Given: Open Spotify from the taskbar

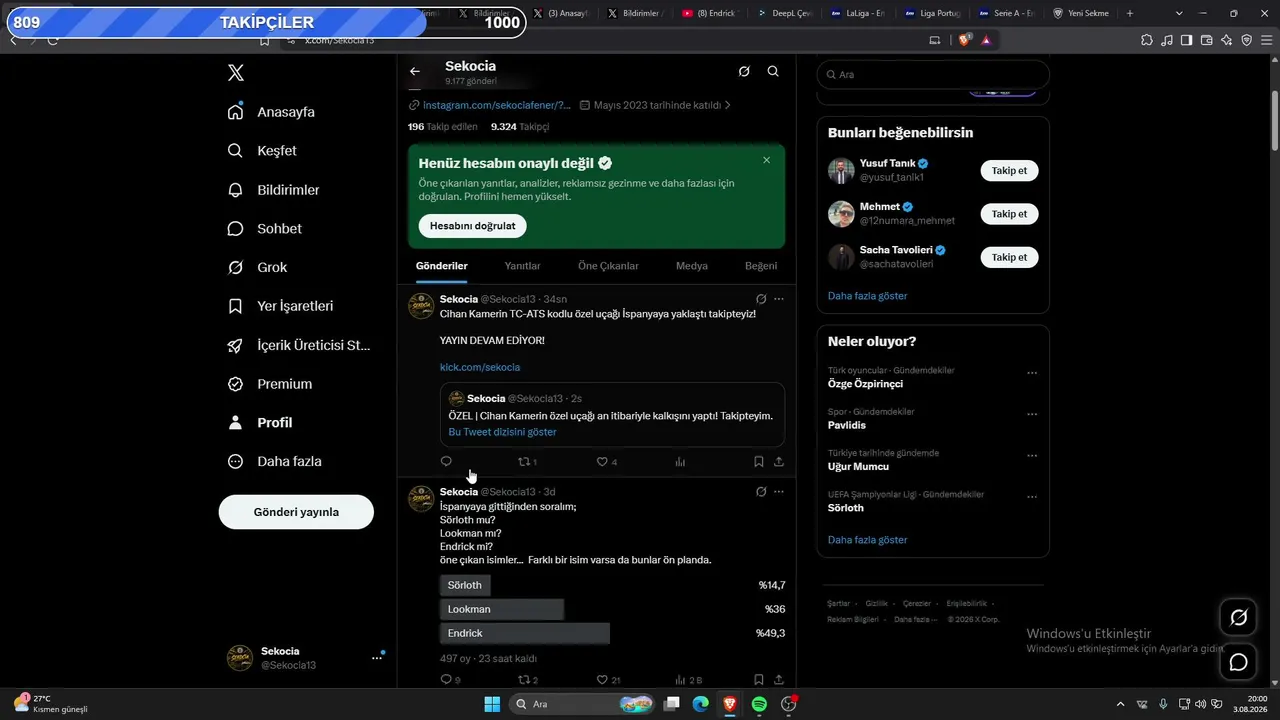Looking at the screenshot, I should point(759,704).
